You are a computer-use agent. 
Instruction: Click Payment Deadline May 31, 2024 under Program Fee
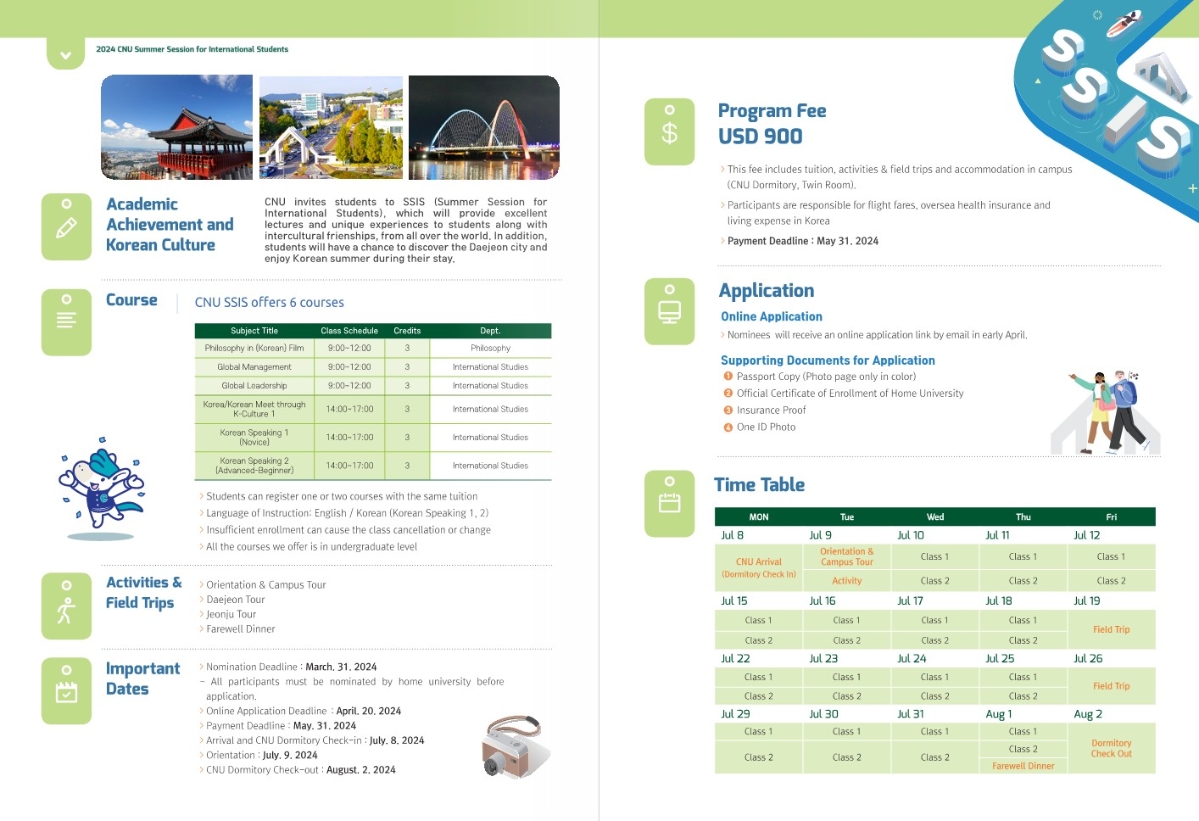(x=803, y=241)
